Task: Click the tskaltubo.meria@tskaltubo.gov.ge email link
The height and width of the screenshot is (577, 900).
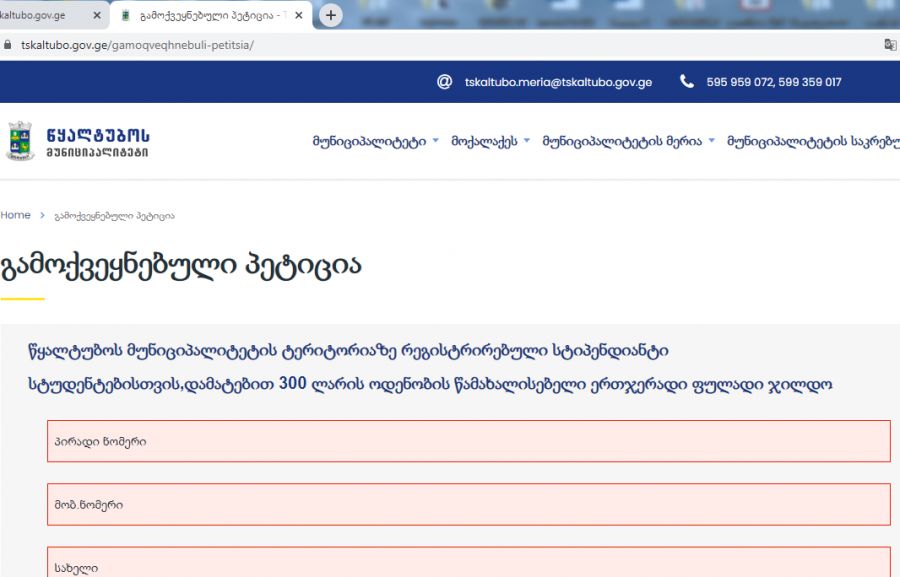Action: point(558,82)
